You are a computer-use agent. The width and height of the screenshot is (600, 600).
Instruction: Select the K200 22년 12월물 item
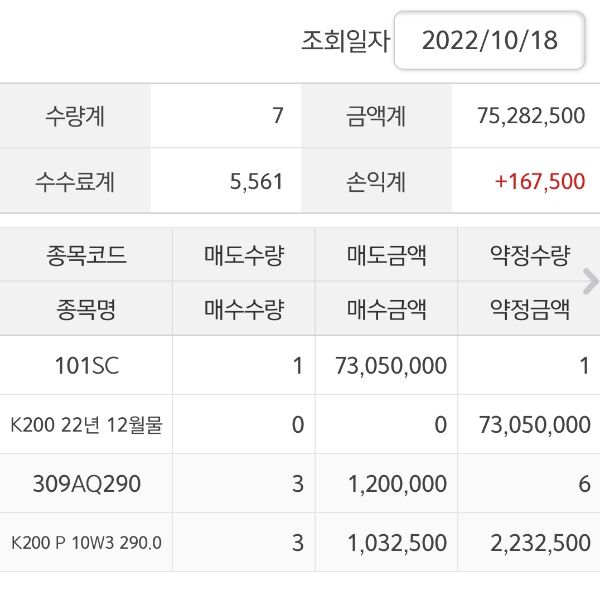[x=86, y=425]
